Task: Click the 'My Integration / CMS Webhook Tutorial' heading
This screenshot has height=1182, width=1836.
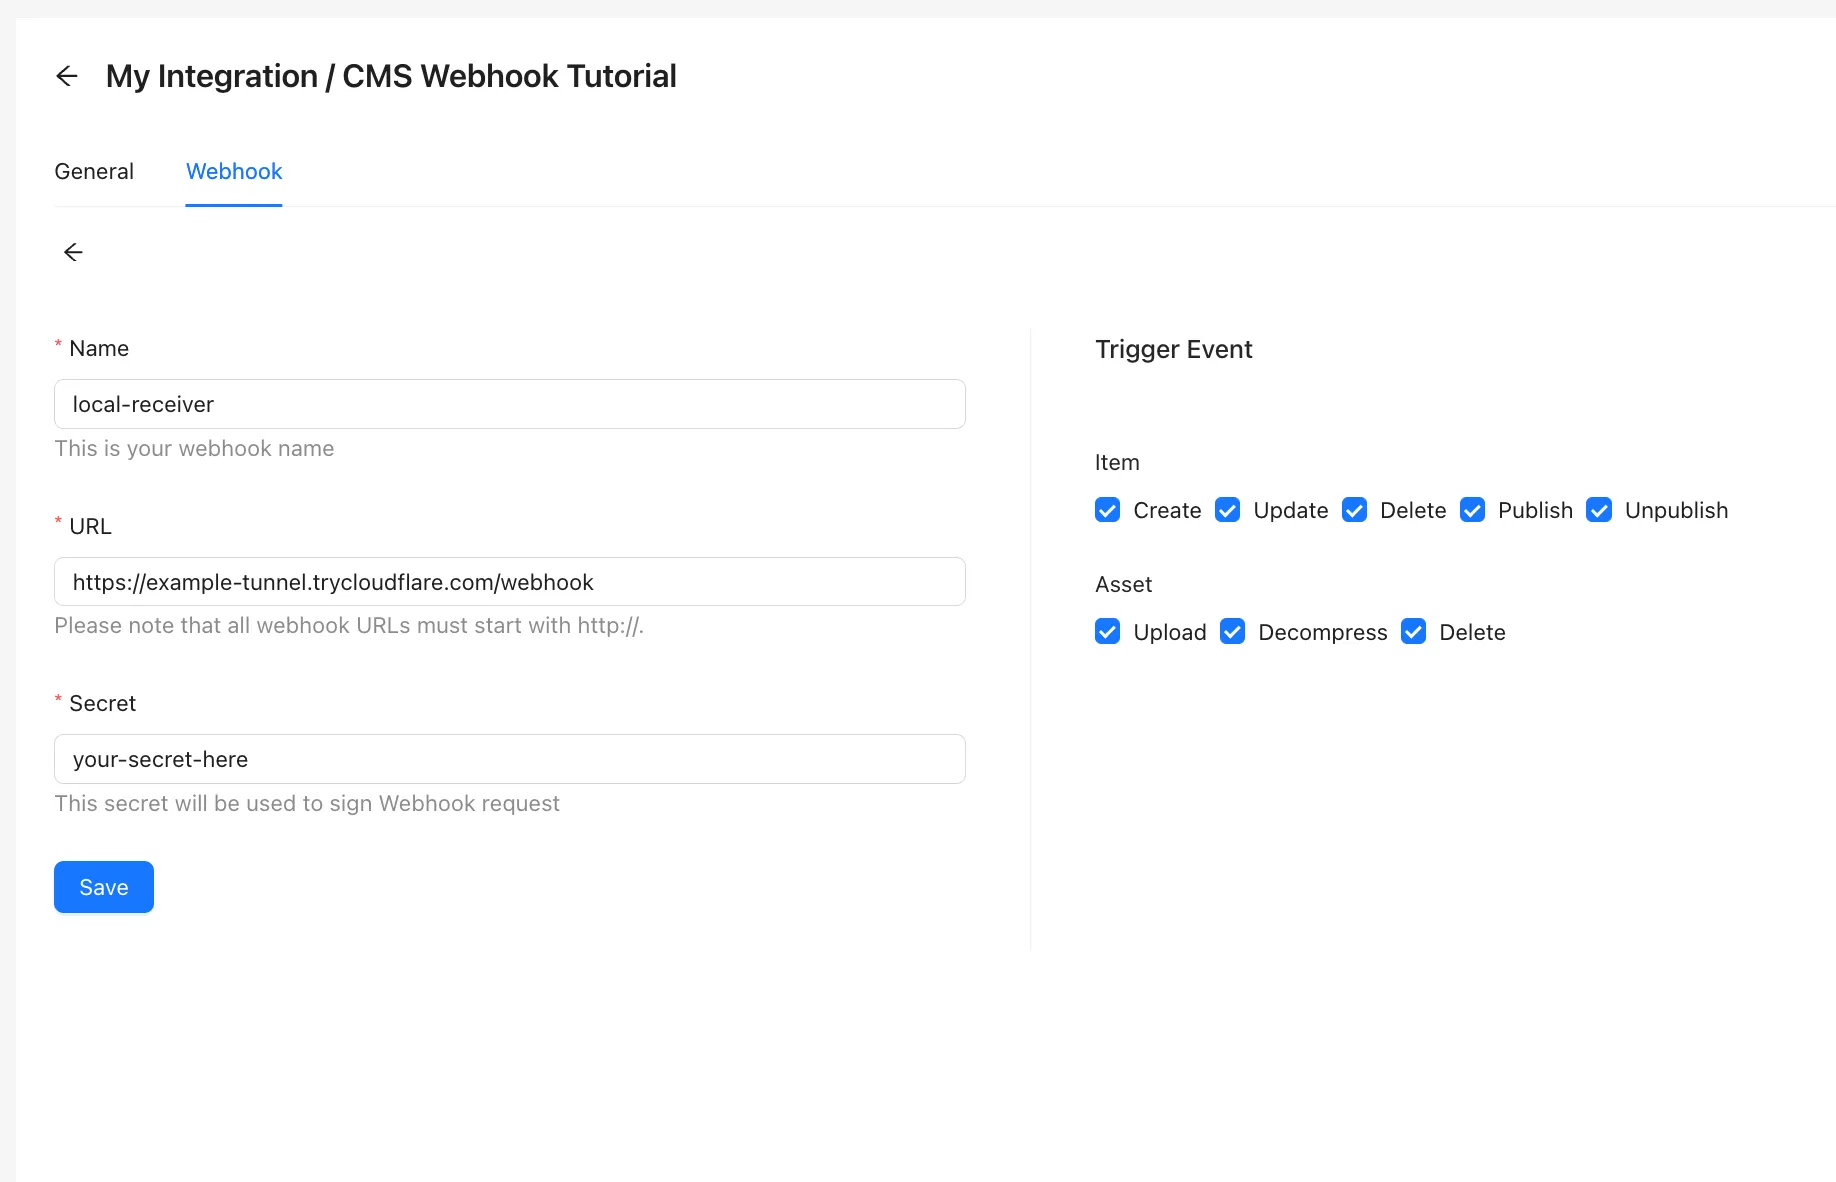Action: (391, 76)
